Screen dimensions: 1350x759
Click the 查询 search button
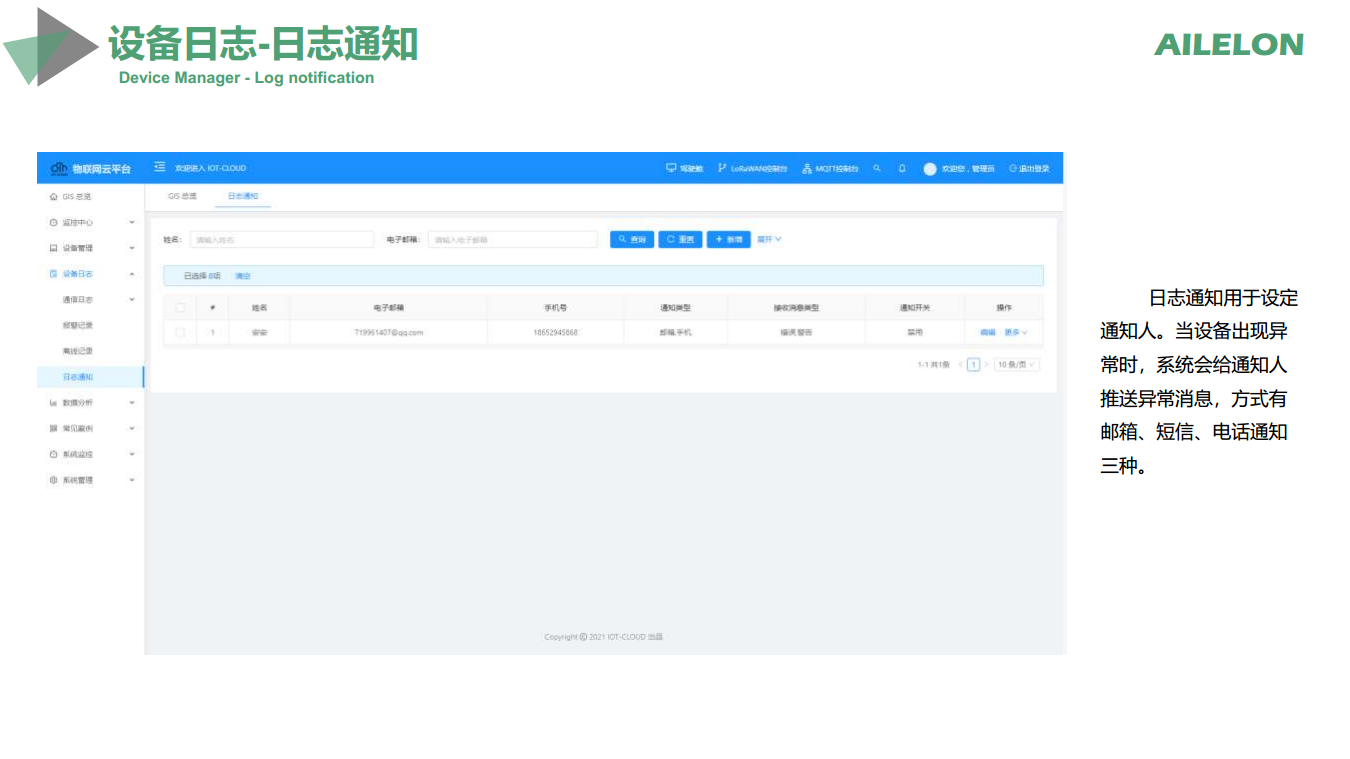632,239
